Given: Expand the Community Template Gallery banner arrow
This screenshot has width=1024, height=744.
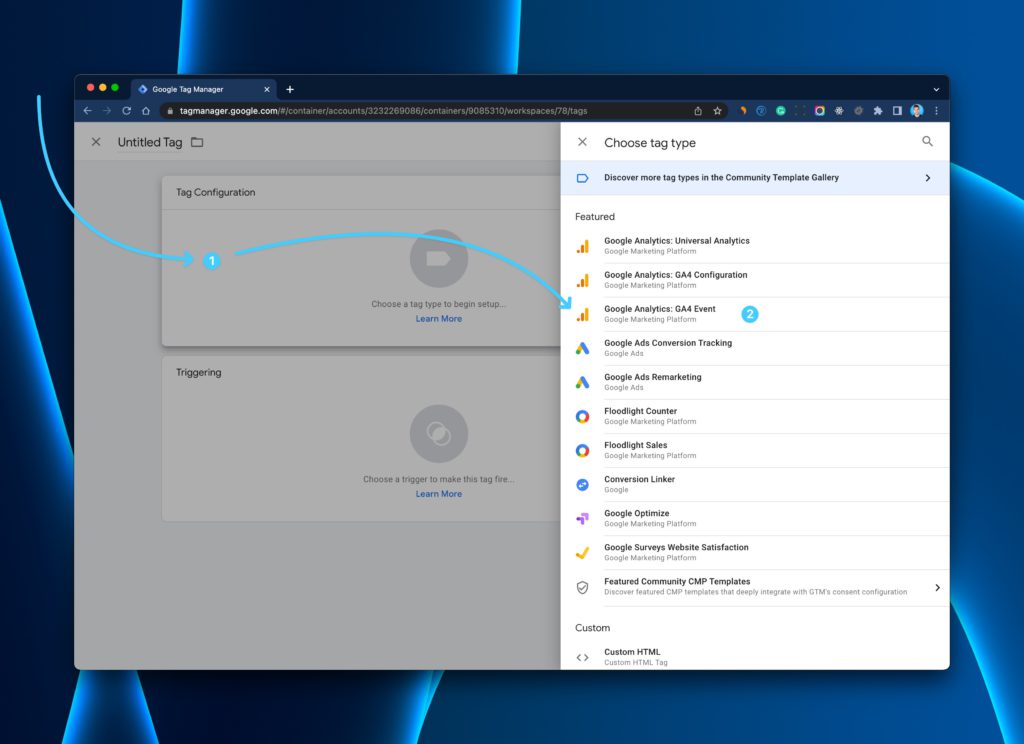Looking at the screenshot, I should pos(927,178).
